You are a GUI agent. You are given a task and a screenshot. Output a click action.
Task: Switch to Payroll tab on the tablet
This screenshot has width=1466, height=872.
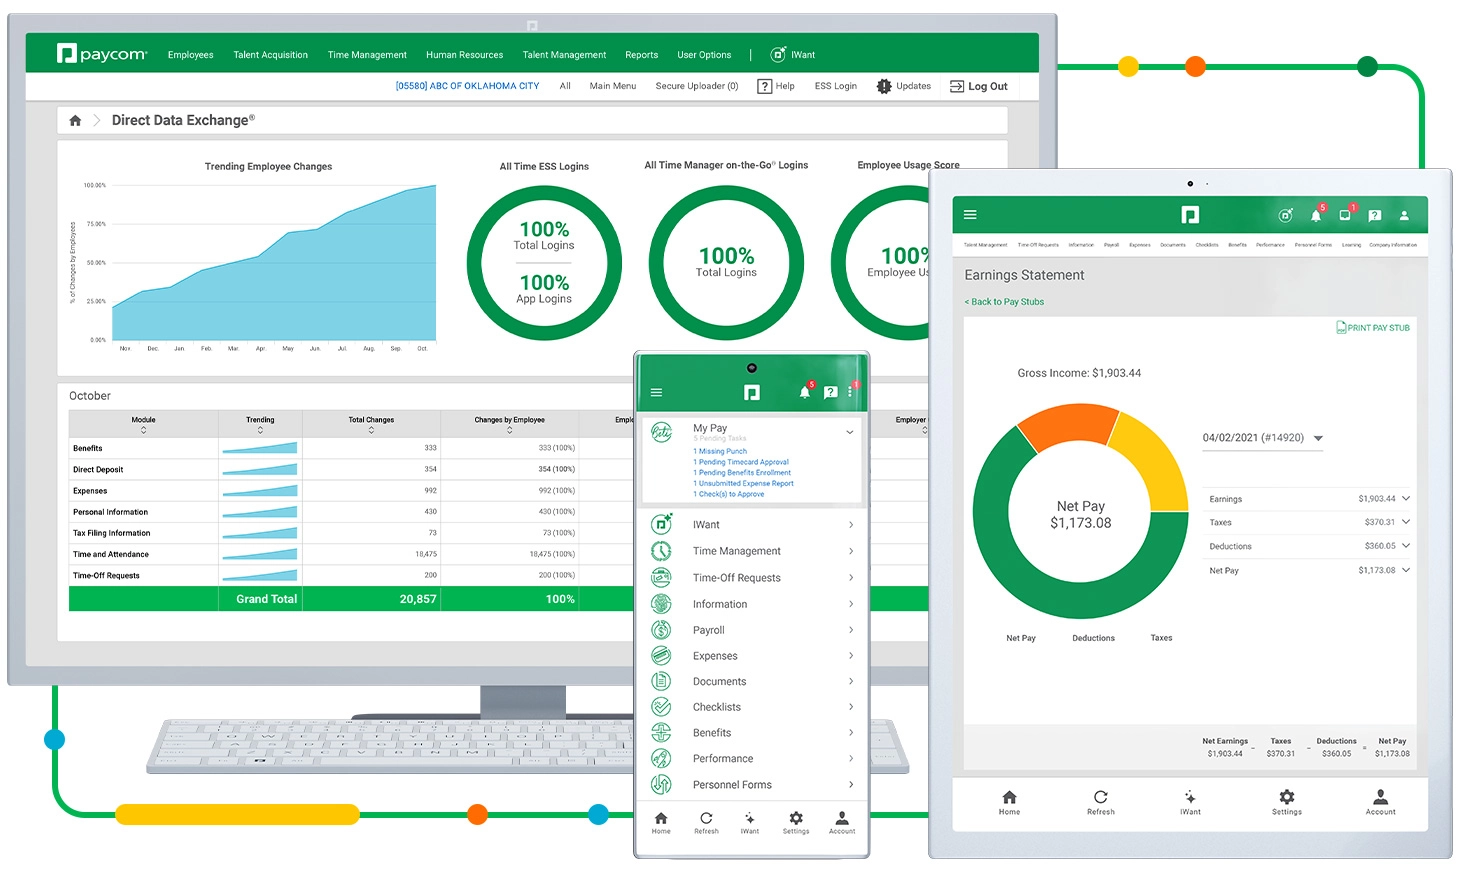[x=1111, y=245]
